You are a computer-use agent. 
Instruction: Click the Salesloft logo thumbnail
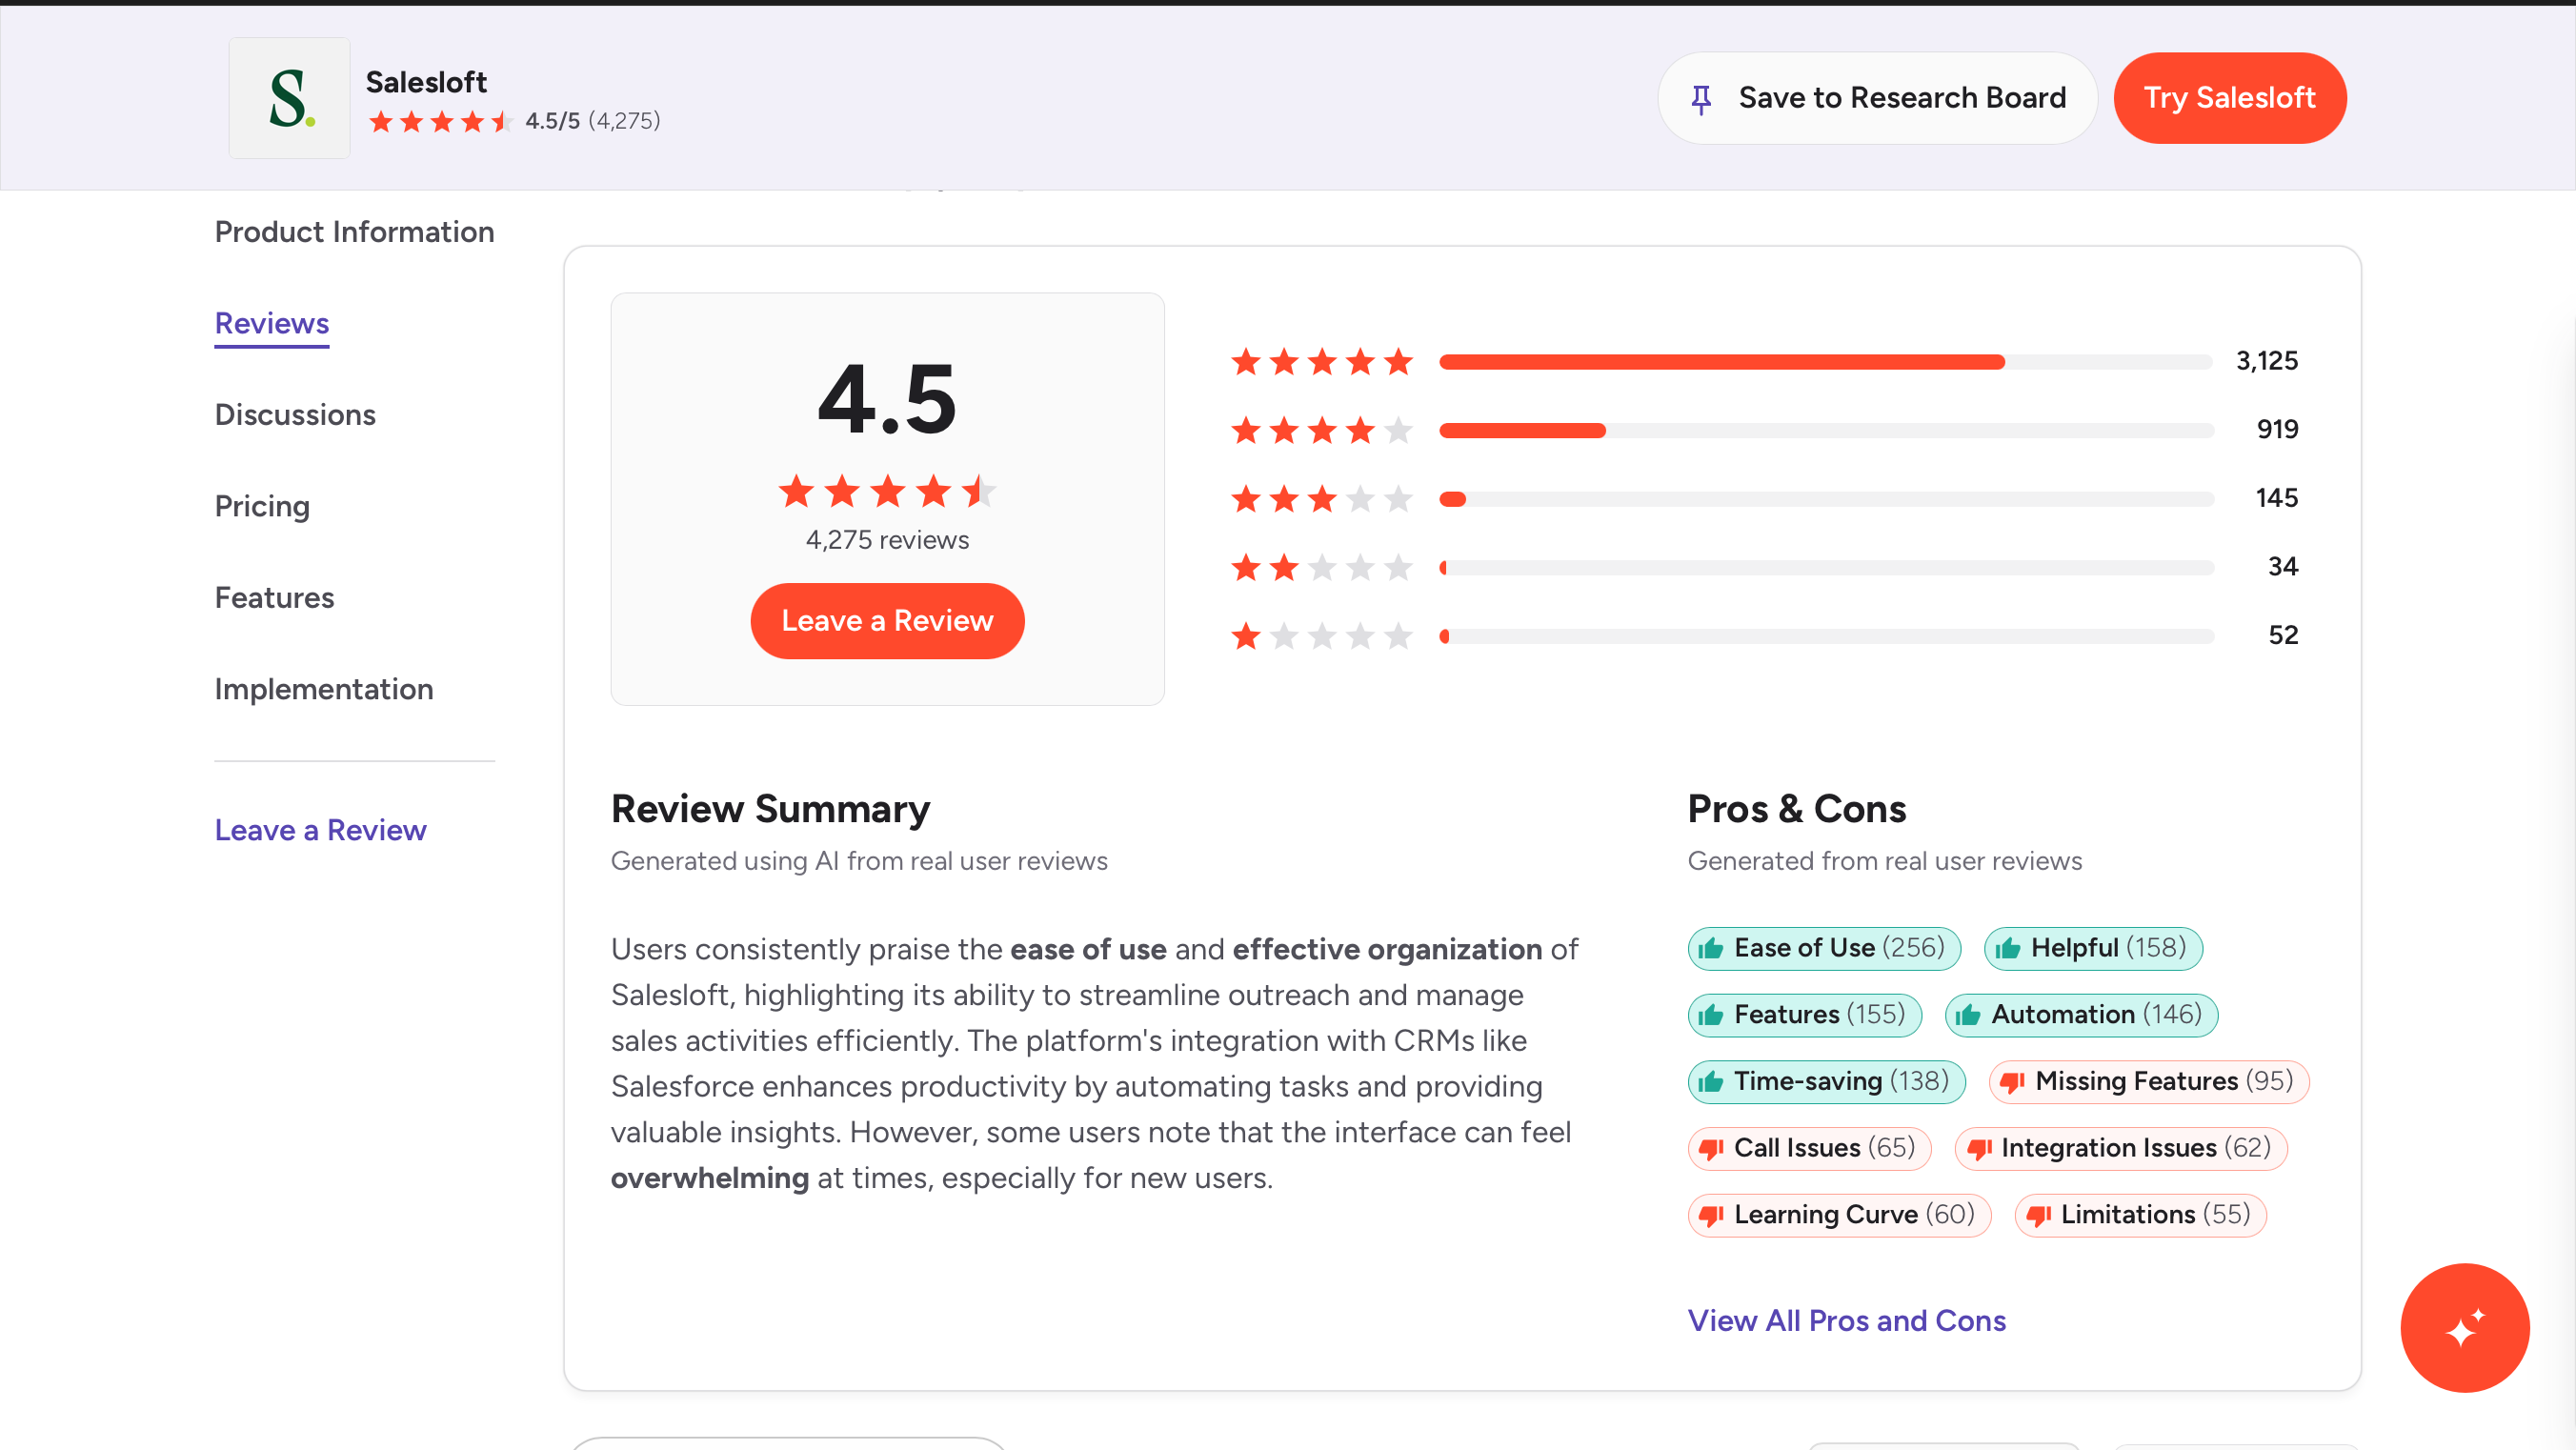pos(289,98)
